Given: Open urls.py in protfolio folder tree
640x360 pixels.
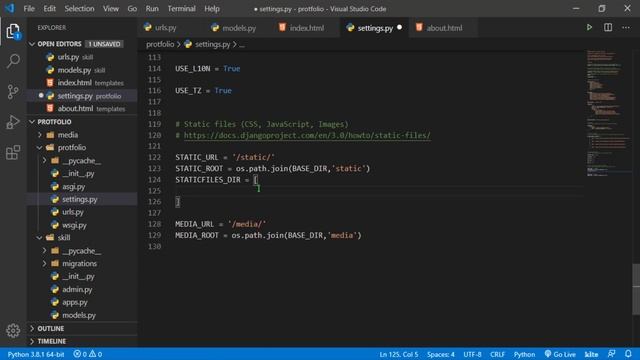Looking at the screenshot, I should 73,212.
